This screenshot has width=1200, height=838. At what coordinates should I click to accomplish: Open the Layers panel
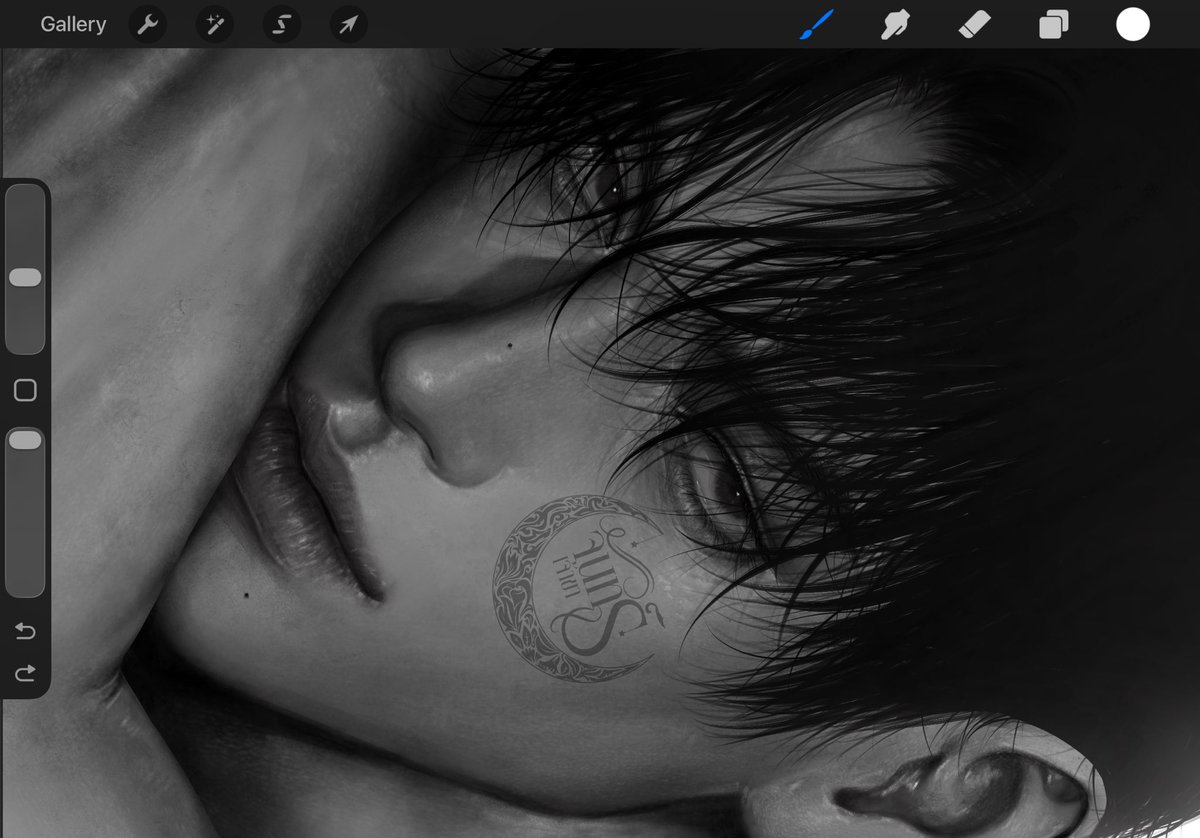click(1054, 25)
